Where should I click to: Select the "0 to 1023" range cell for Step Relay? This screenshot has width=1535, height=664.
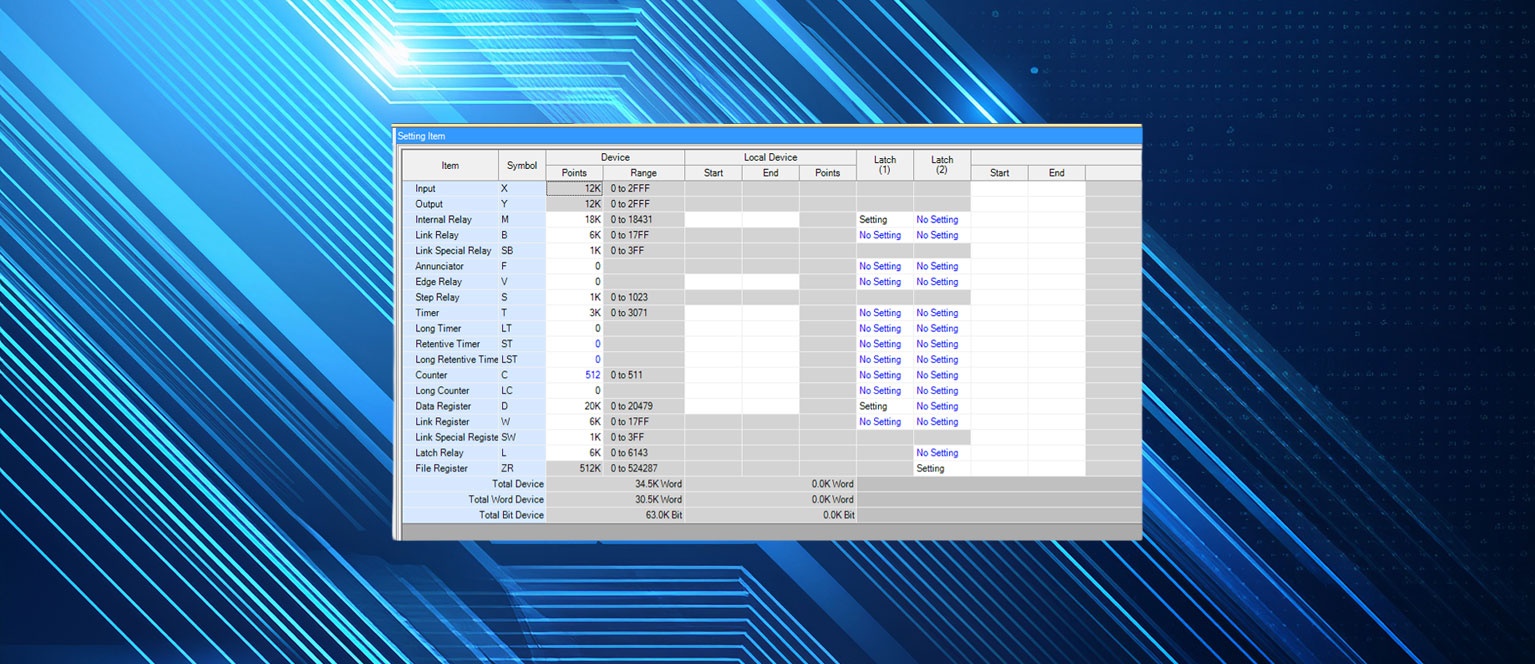tap(643, 297)
